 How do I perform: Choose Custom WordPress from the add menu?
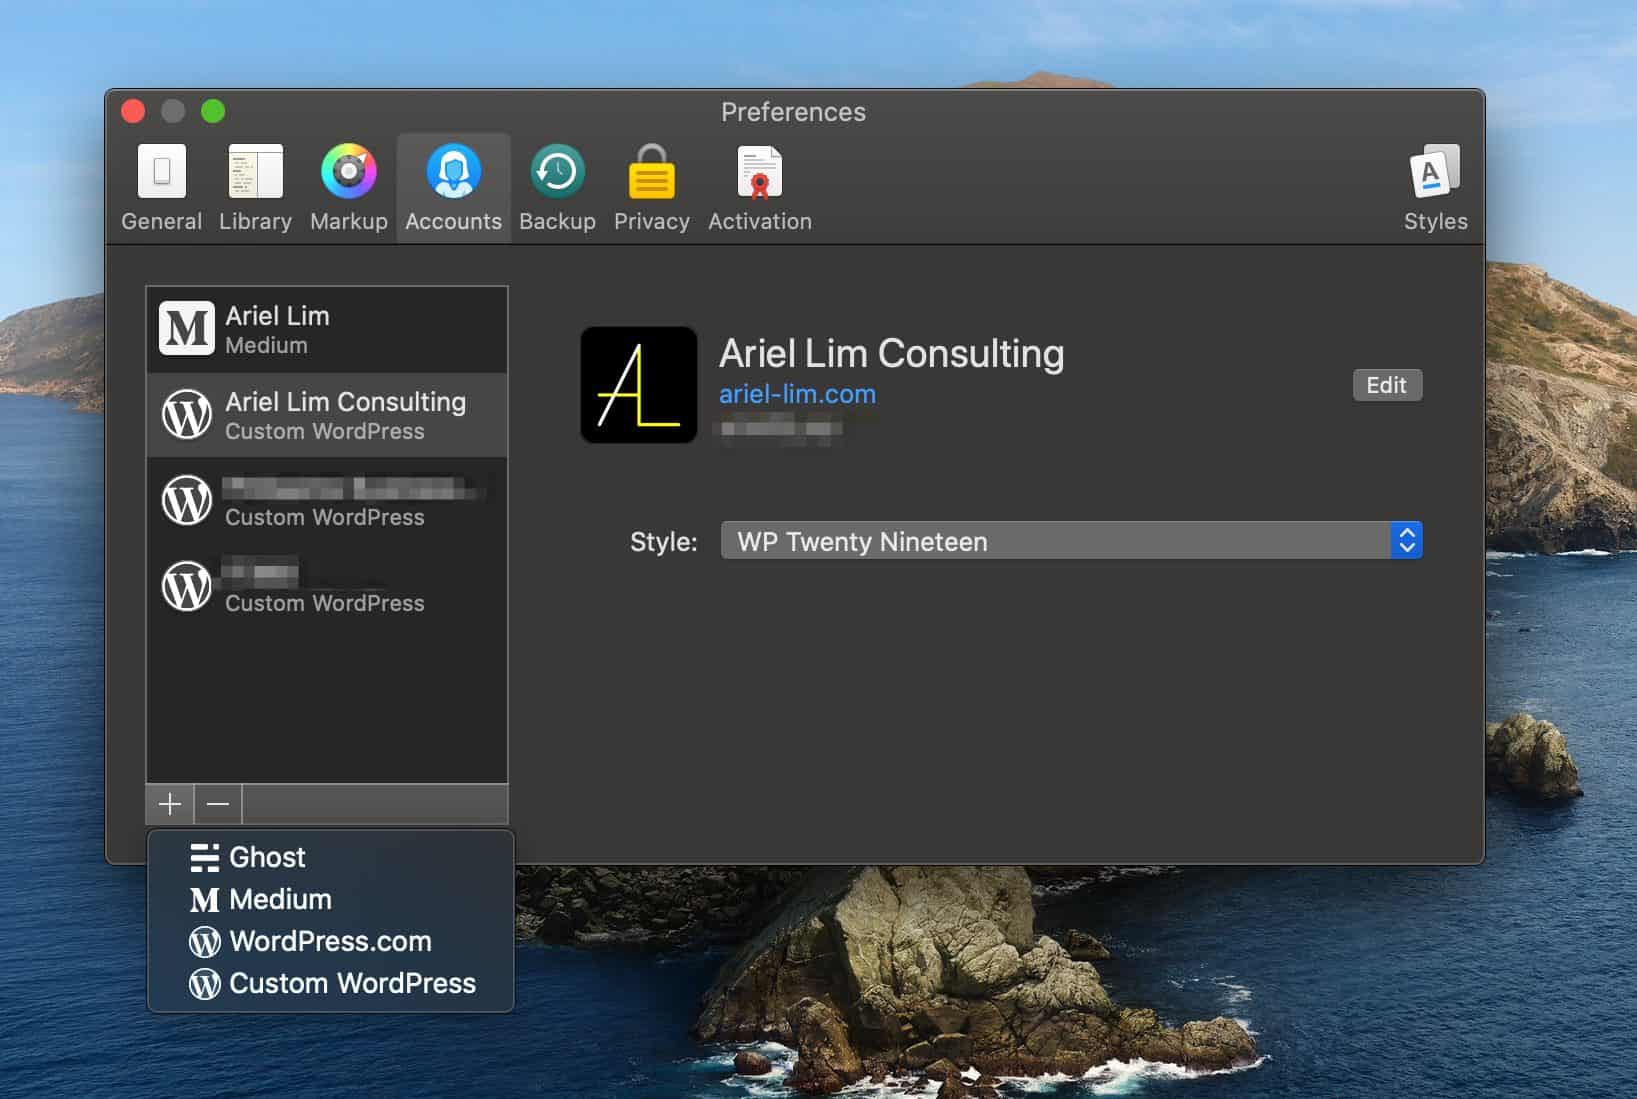point(330,983)
